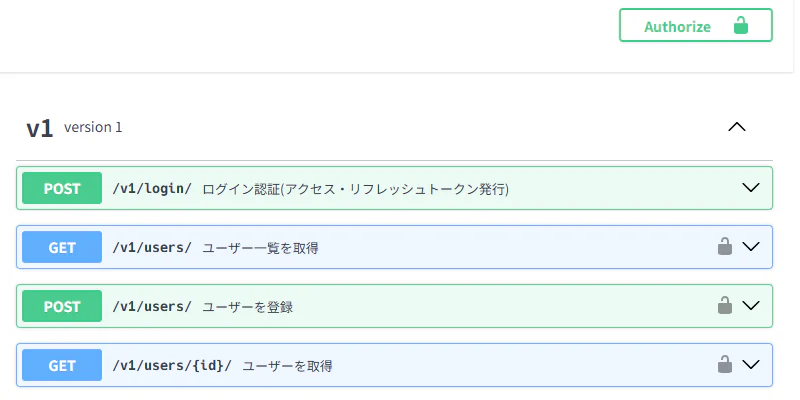Expand the GET /v1/users/ operation chevron

click(x=752, y=247)
